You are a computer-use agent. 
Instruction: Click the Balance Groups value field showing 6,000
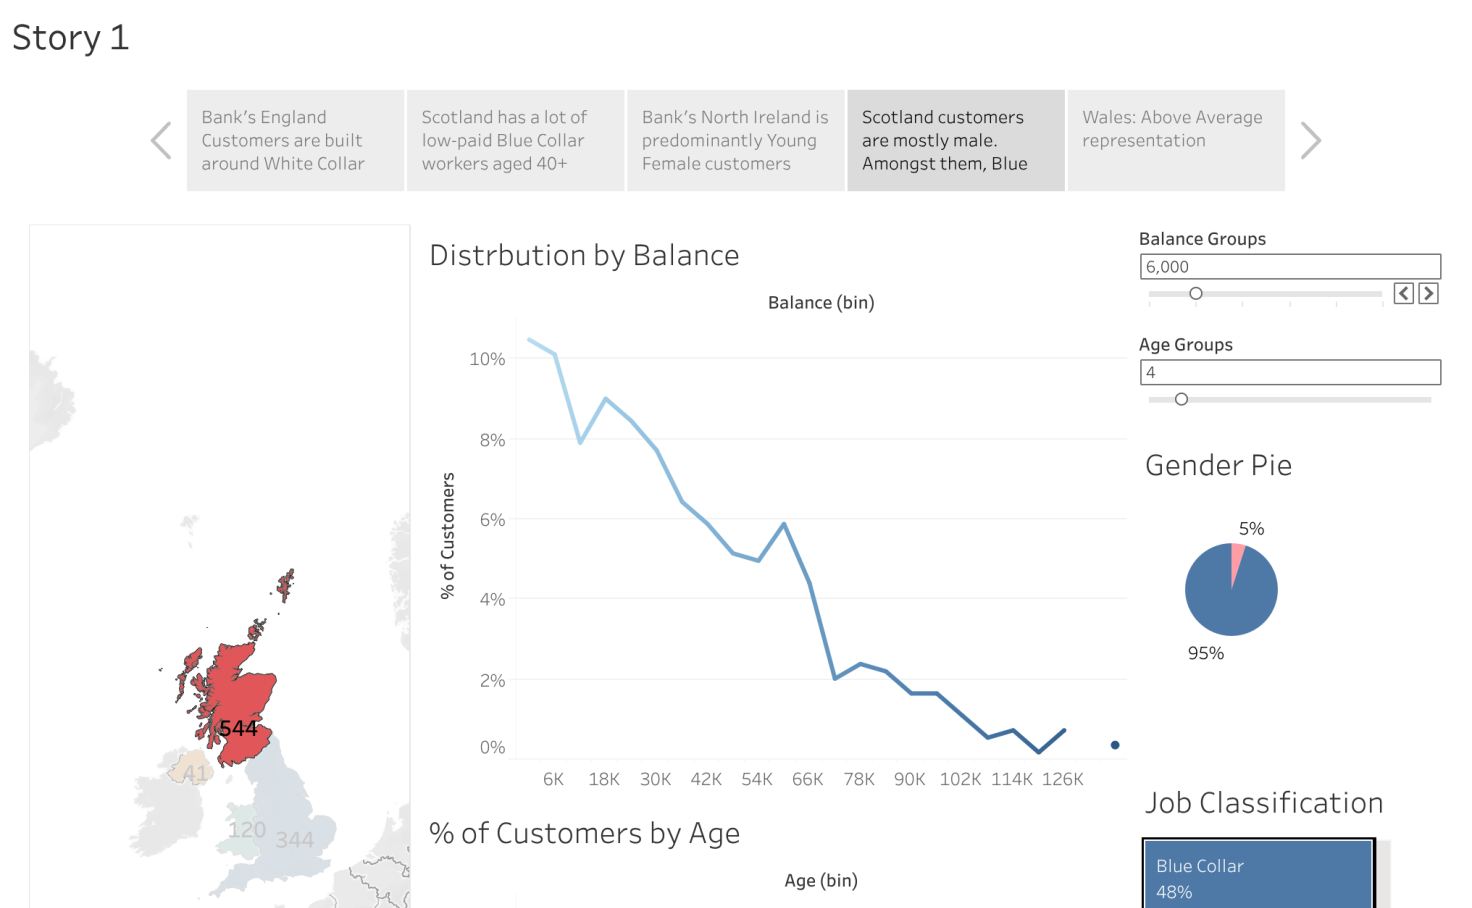click(x=1289, y=266)
